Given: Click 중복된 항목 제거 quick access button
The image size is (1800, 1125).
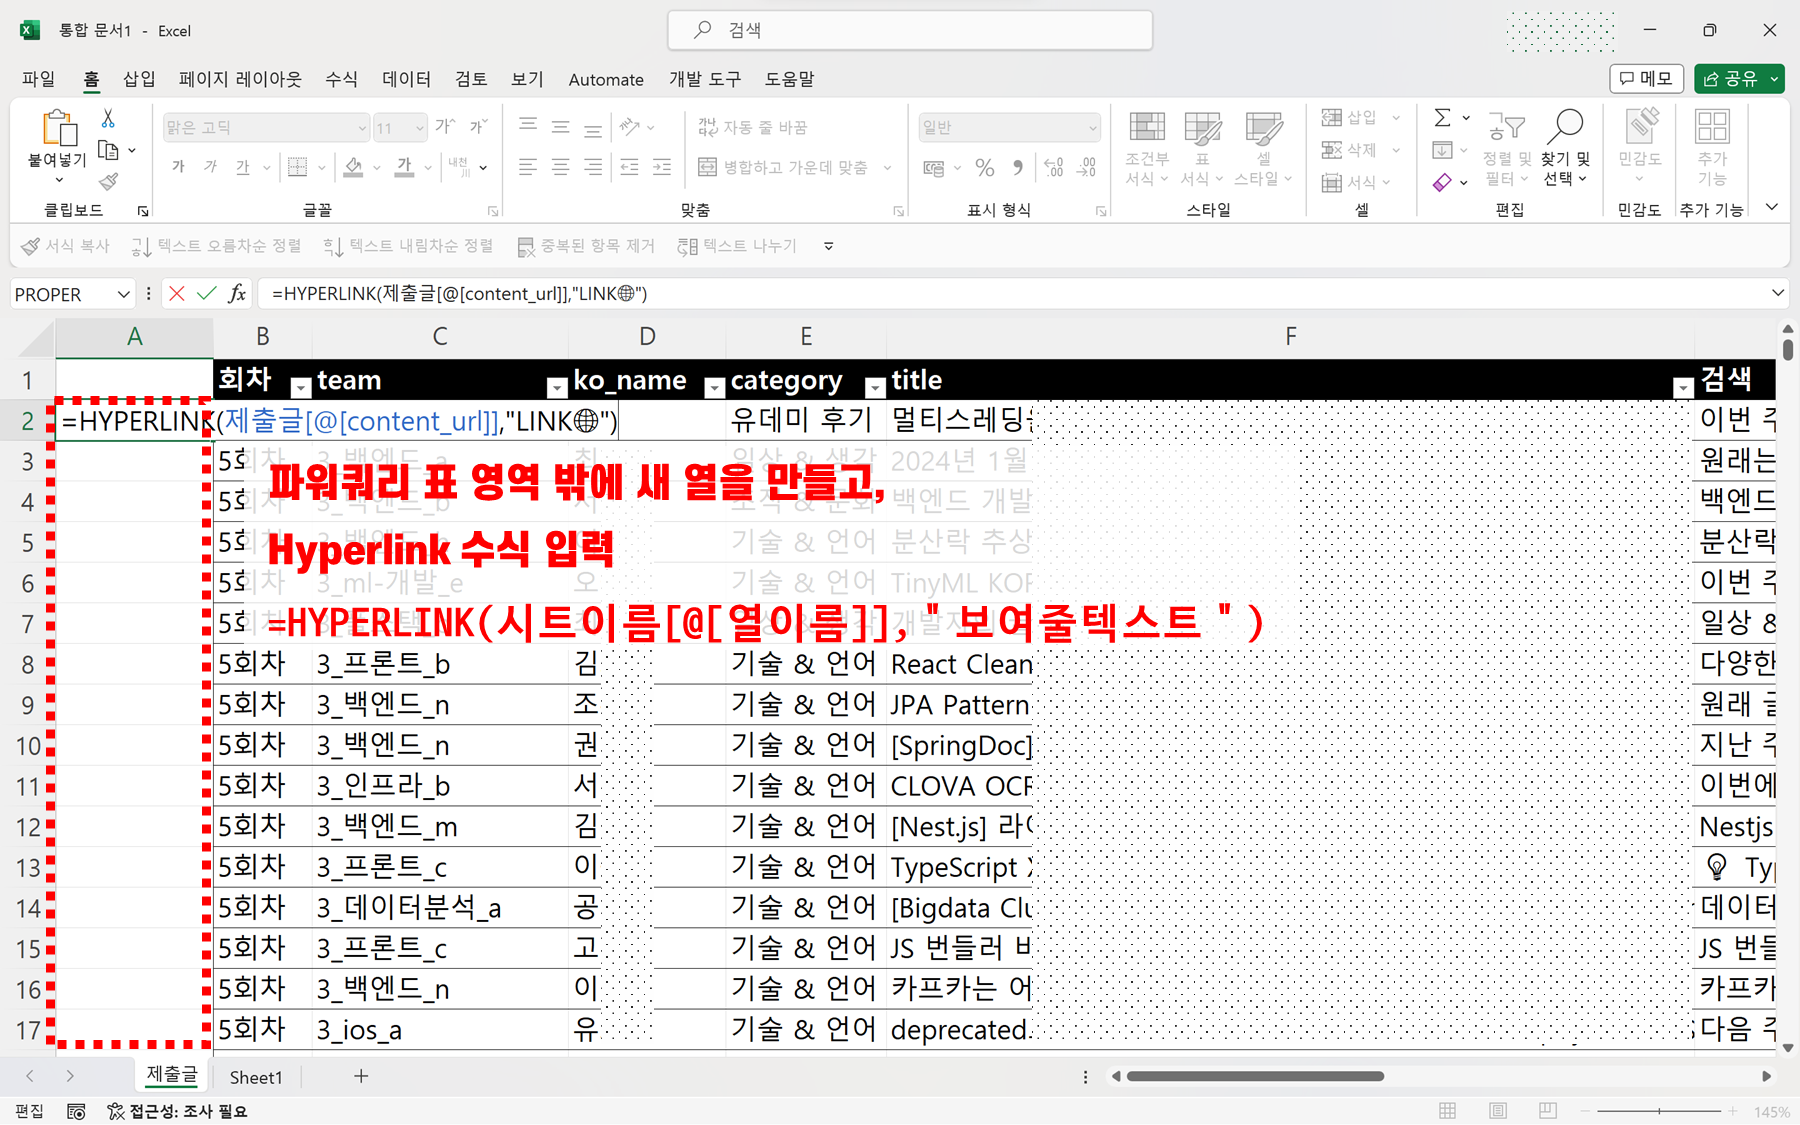Looking at the screenshot, I should 586,246.
